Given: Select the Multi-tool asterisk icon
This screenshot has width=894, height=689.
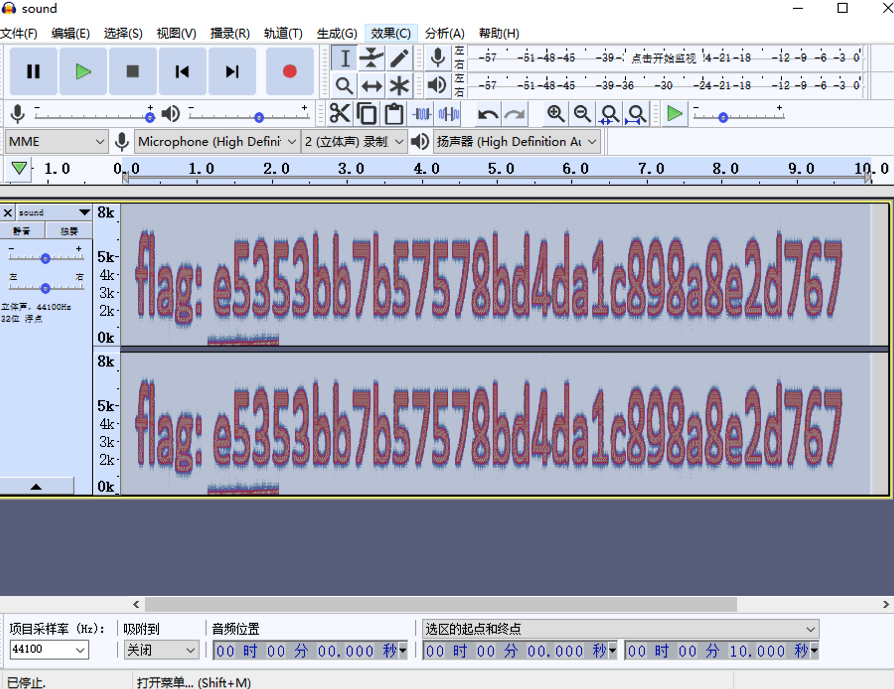Looking at the screenshot, I should pyautogui.click(x=399, y=86).
